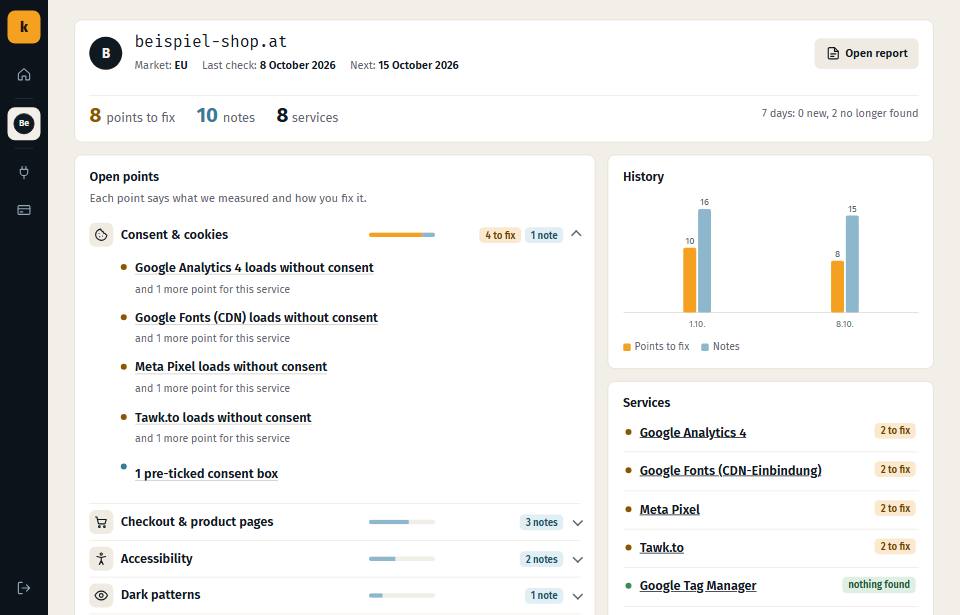Click the blue 1.10. bar showing 16
960x615 pixels.
point(705,261)
